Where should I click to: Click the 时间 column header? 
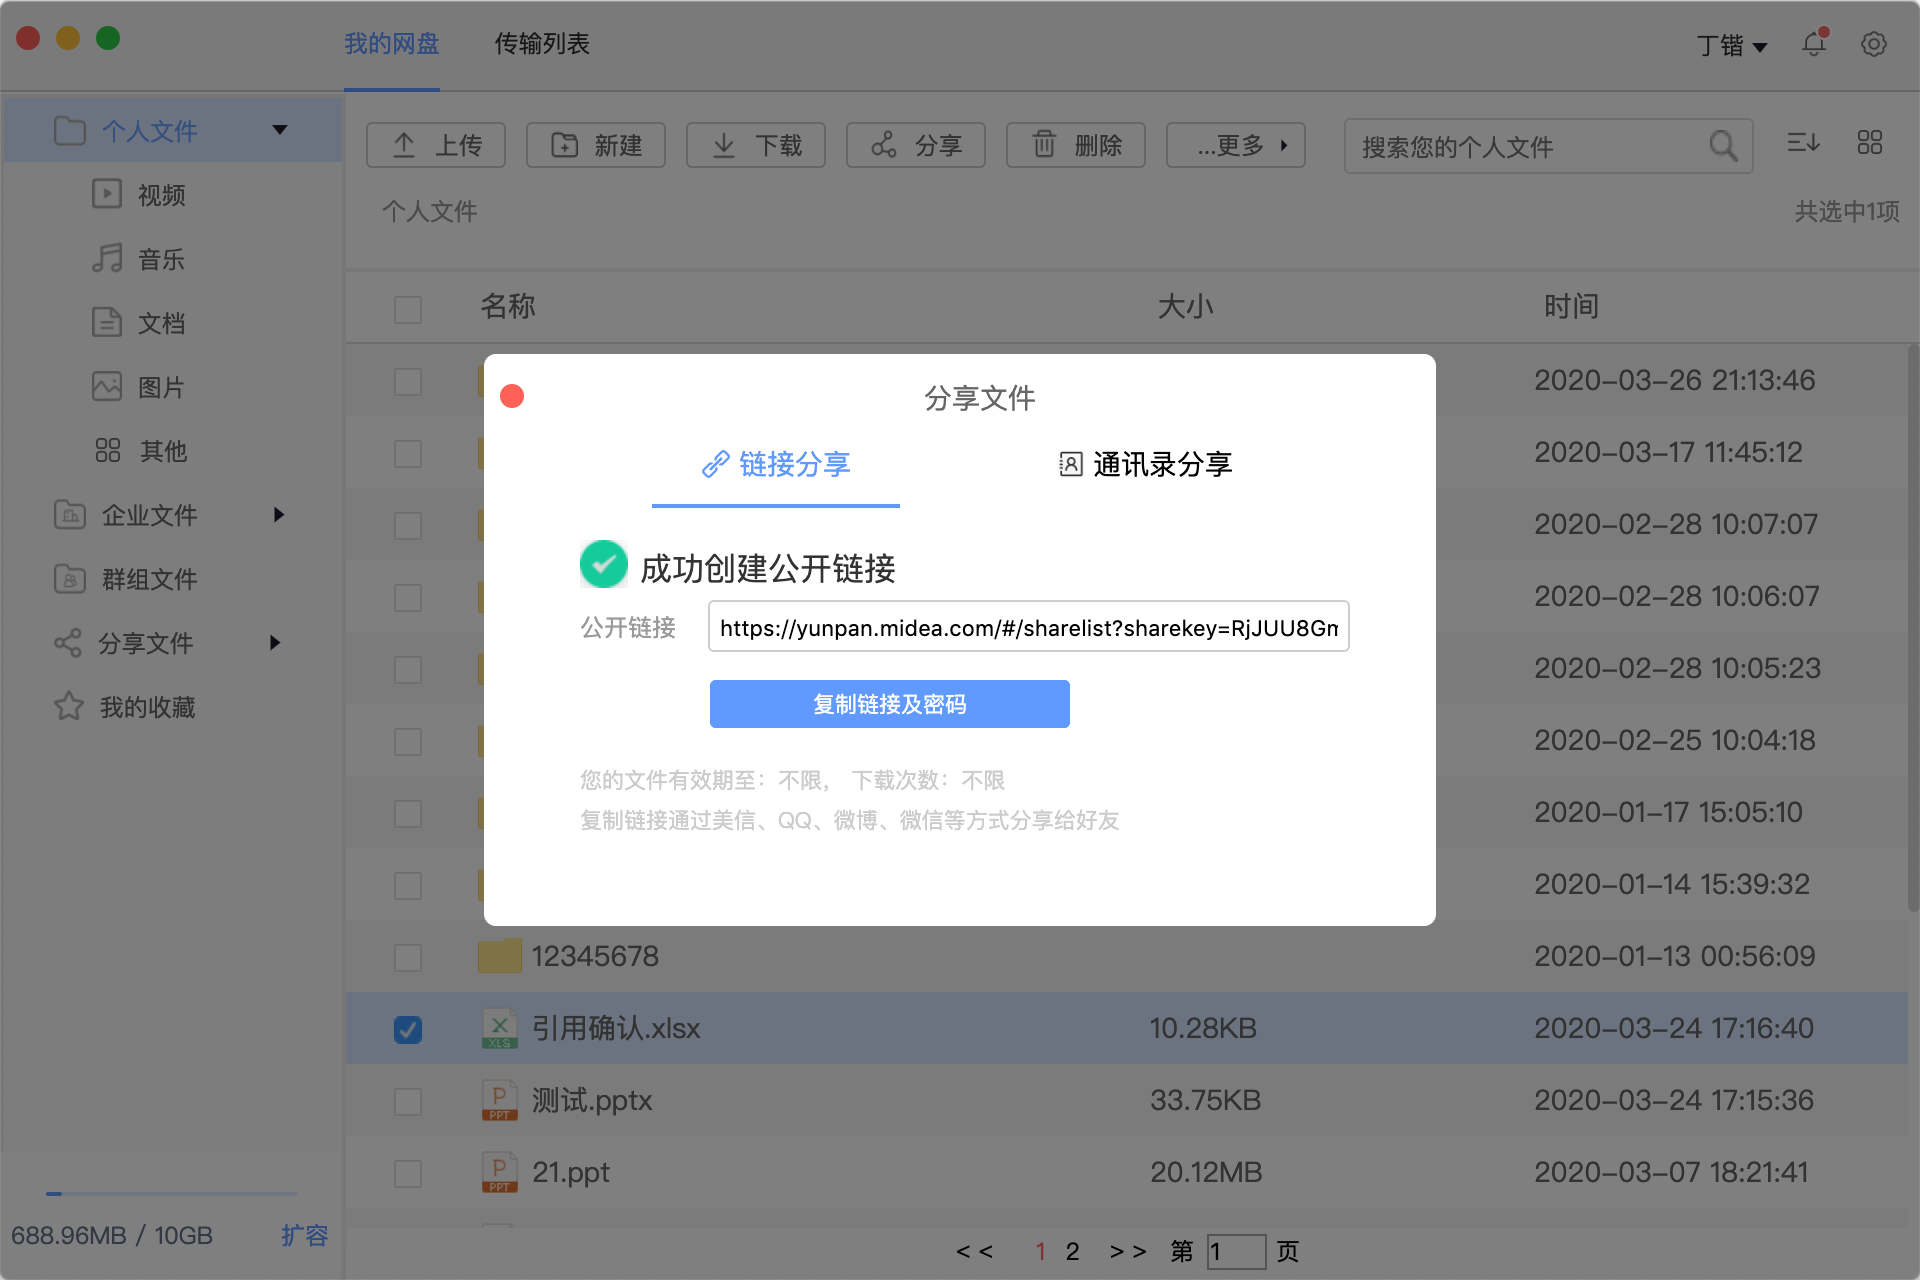click(x=1571, y=306)
